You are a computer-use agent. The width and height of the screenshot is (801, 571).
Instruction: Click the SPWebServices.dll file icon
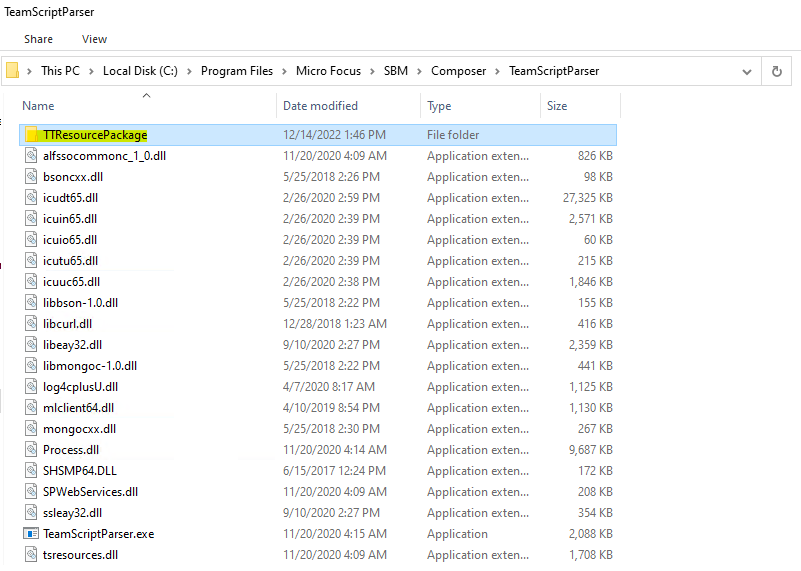click(31, 491)
